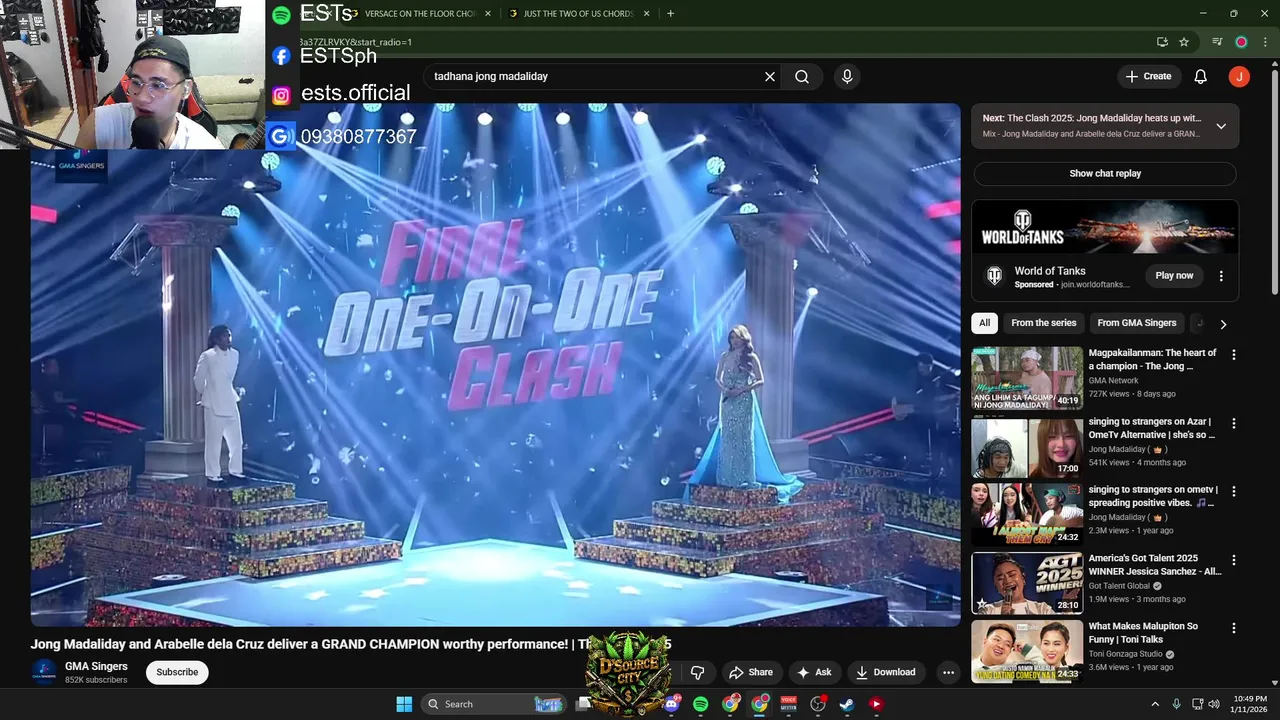This screenshot has height=720, width=1280.
Task: Open the Chrome profile icon
Action: (1241, 42)
